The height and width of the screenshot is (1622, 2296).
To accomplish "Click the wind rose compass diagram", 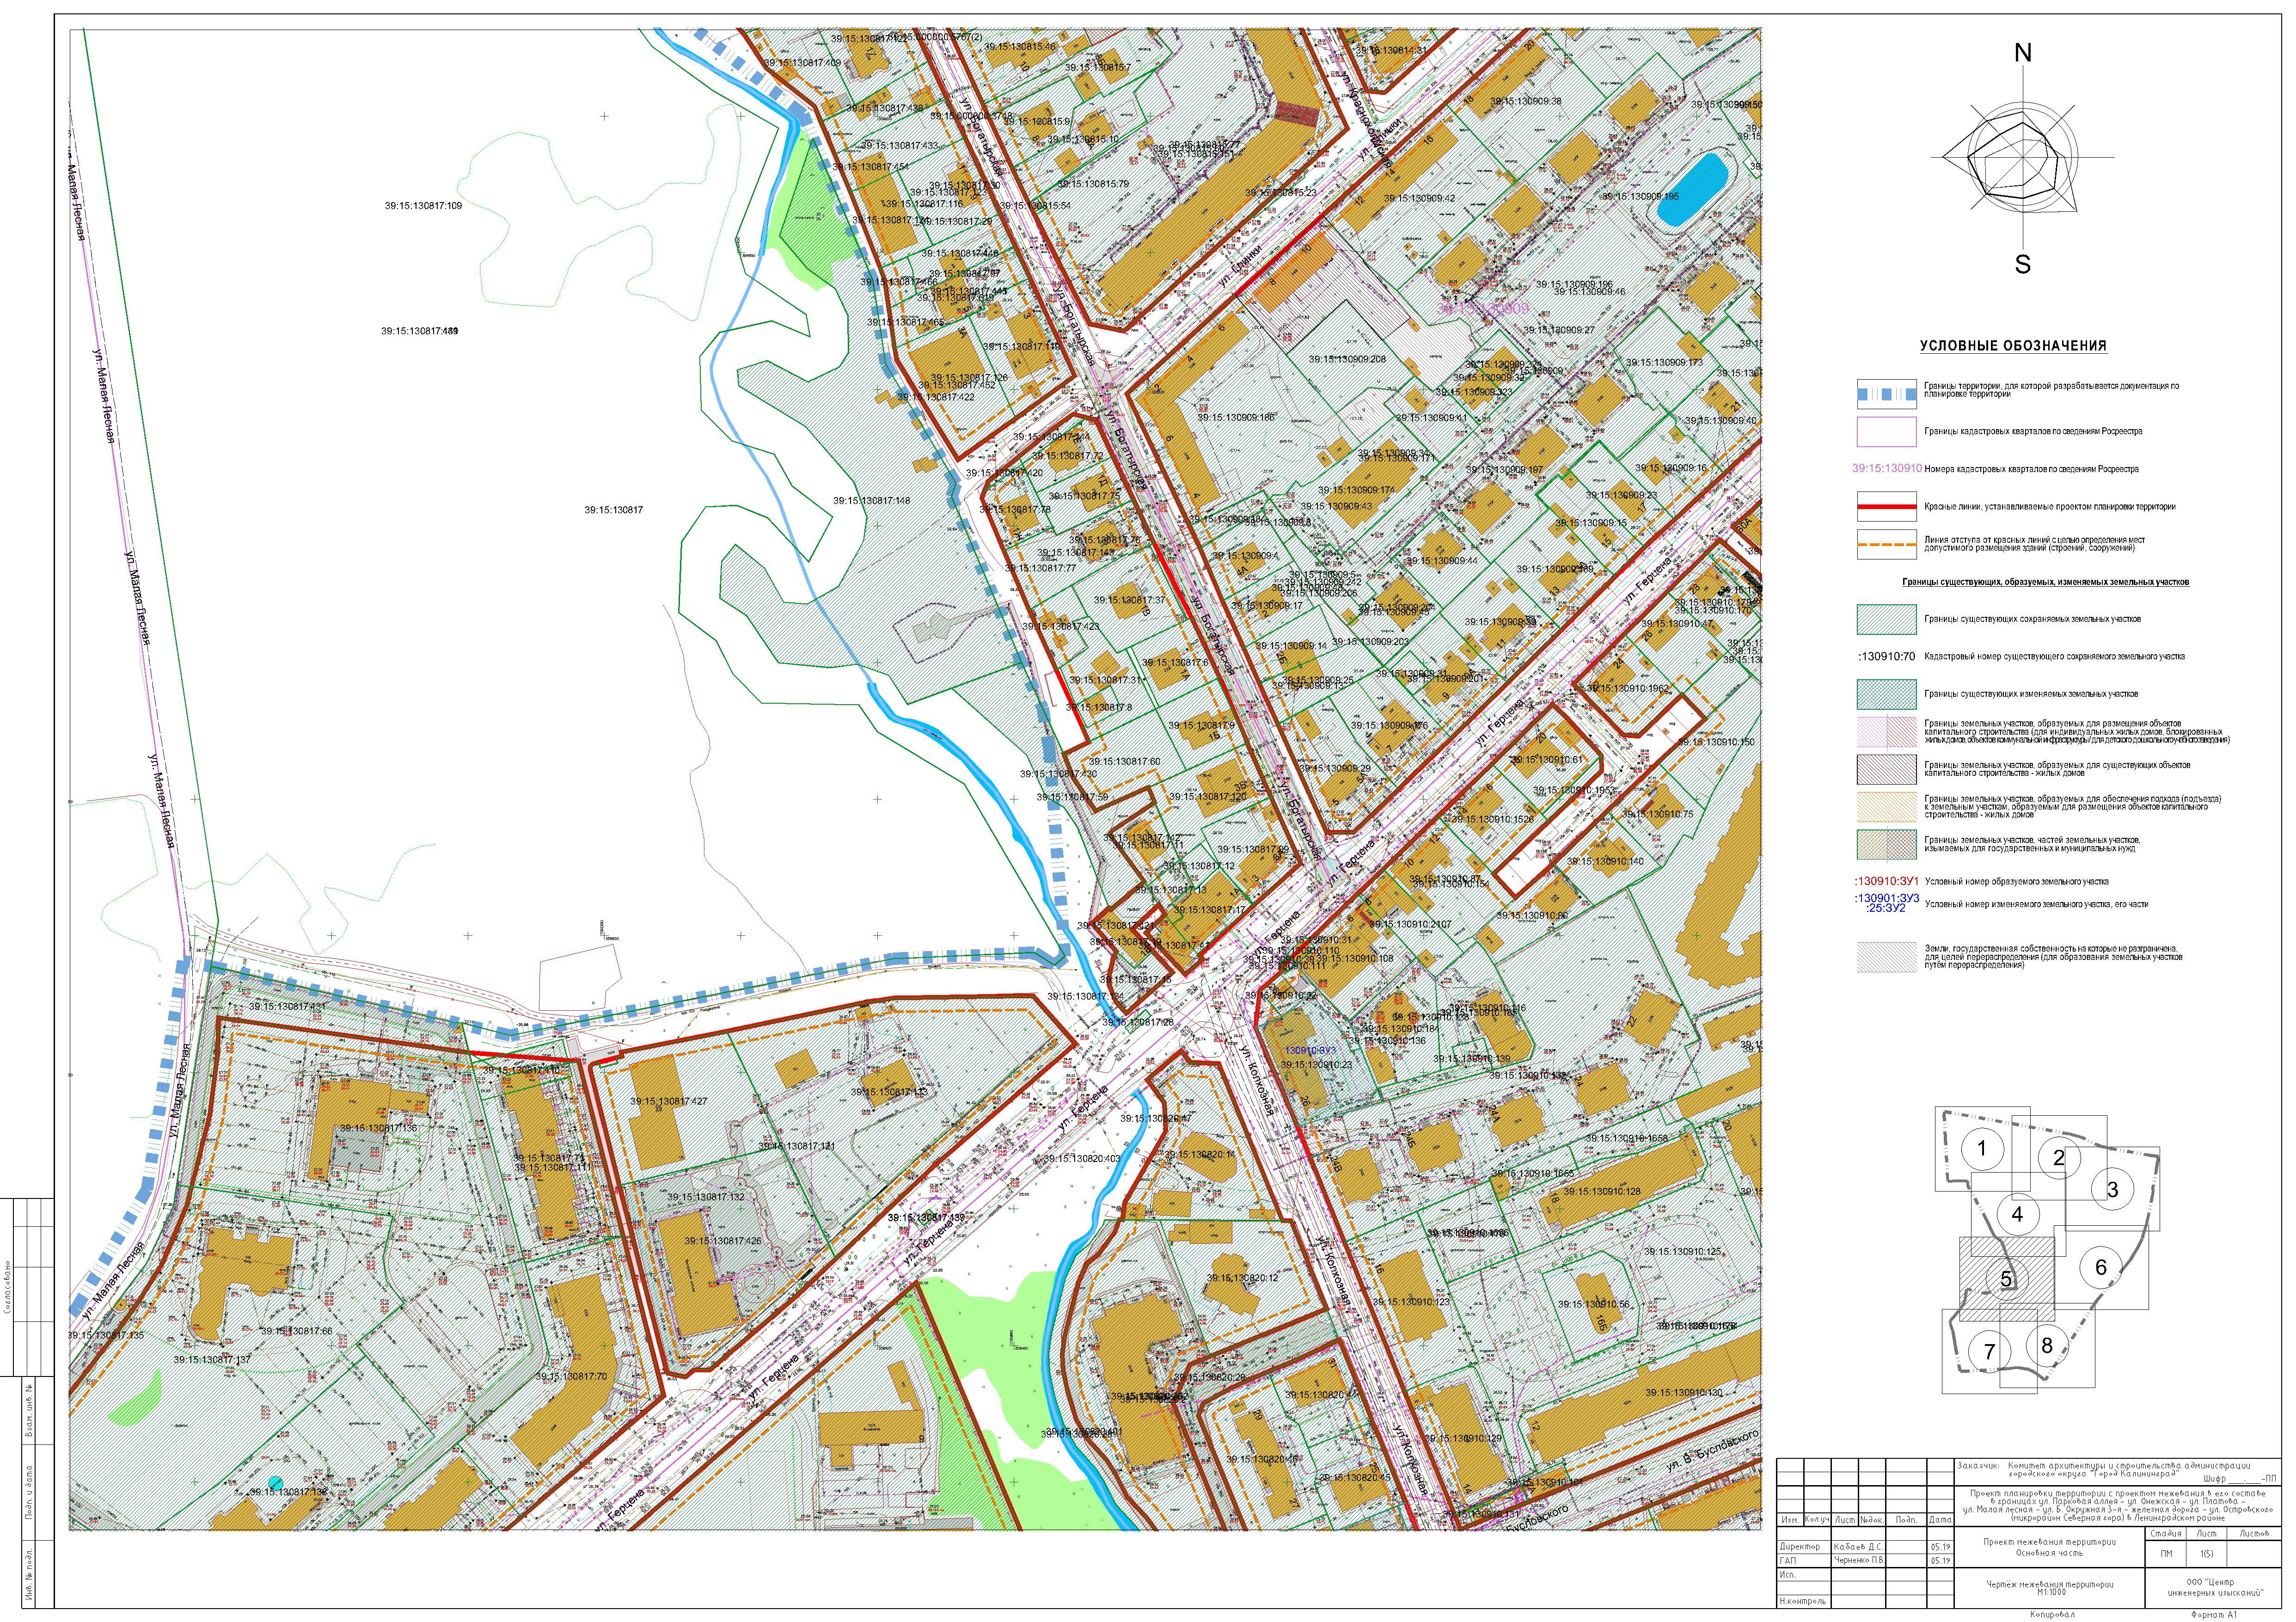I will [2022, 158].
